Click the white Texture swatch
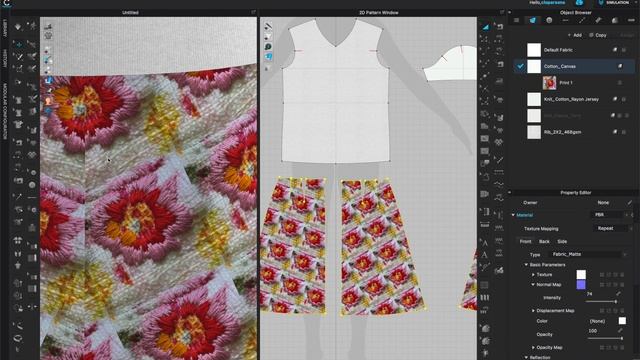The width and height of the screenshot is (640, 360). [581, 275]
